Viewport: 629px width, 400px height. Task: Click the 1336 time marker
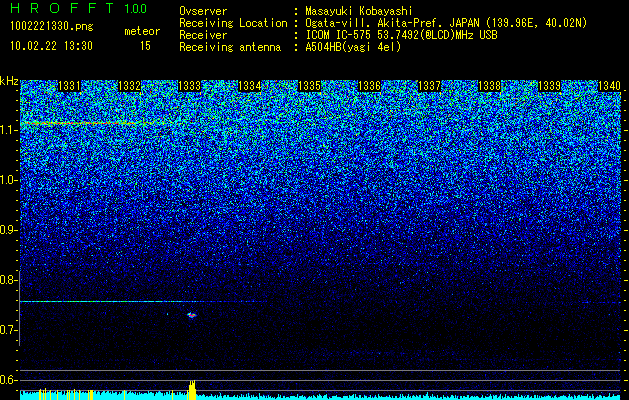click(x=369, y=86)
